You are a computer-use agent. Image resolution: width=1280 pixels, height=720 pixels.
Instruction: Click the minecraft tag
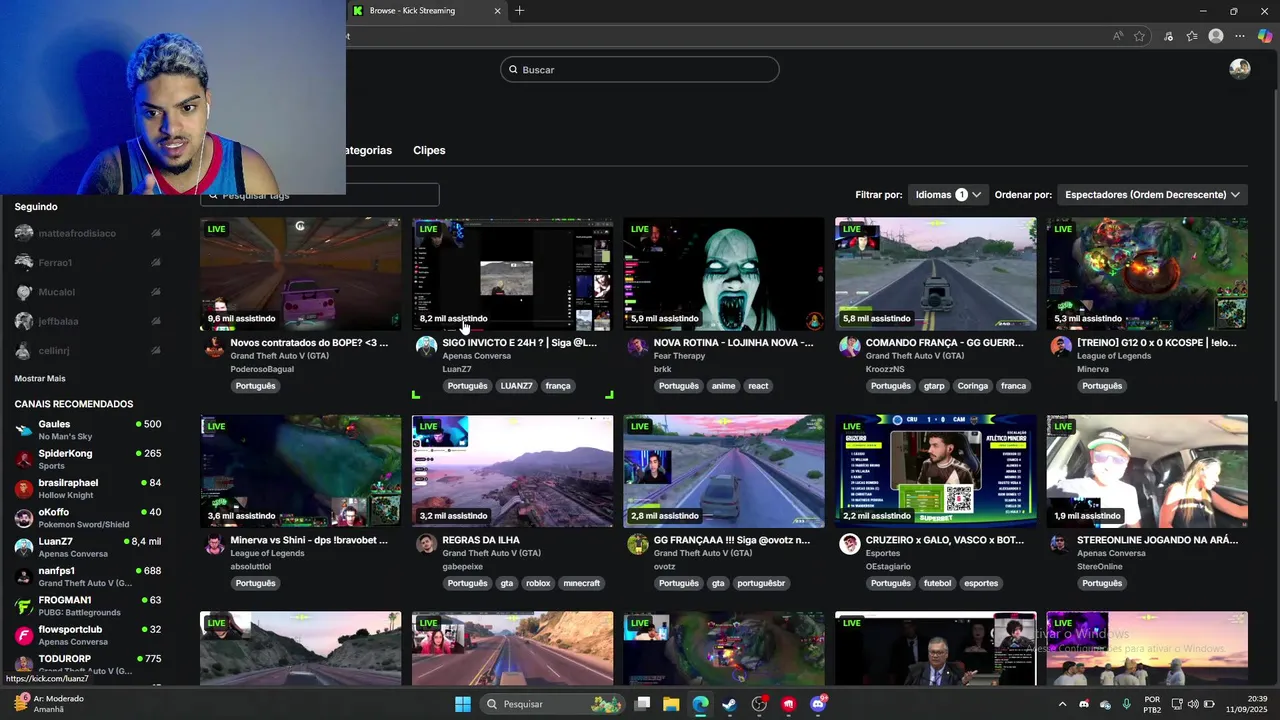(x=581, y=583)
